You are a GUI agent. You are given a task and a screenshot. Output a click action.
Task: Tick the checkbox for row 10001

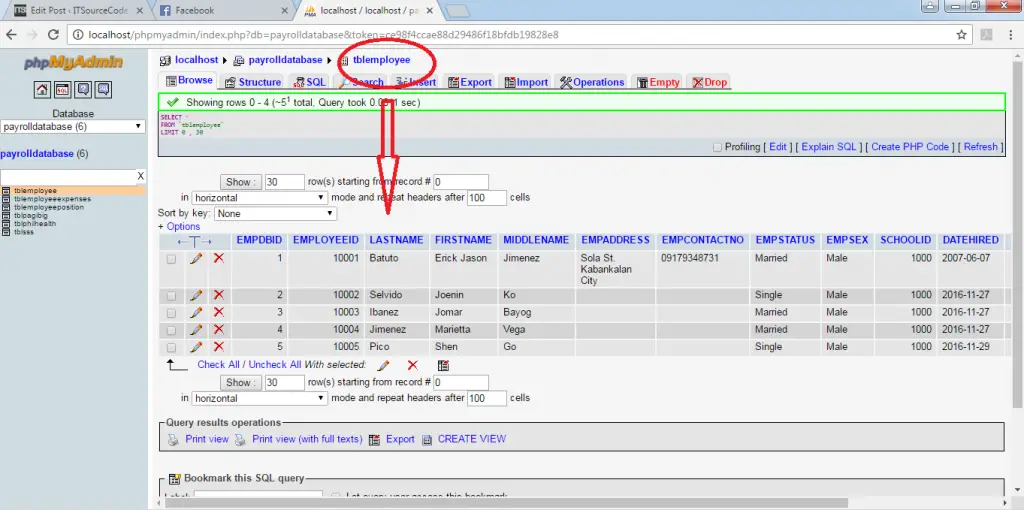click(x=171, y=259)
